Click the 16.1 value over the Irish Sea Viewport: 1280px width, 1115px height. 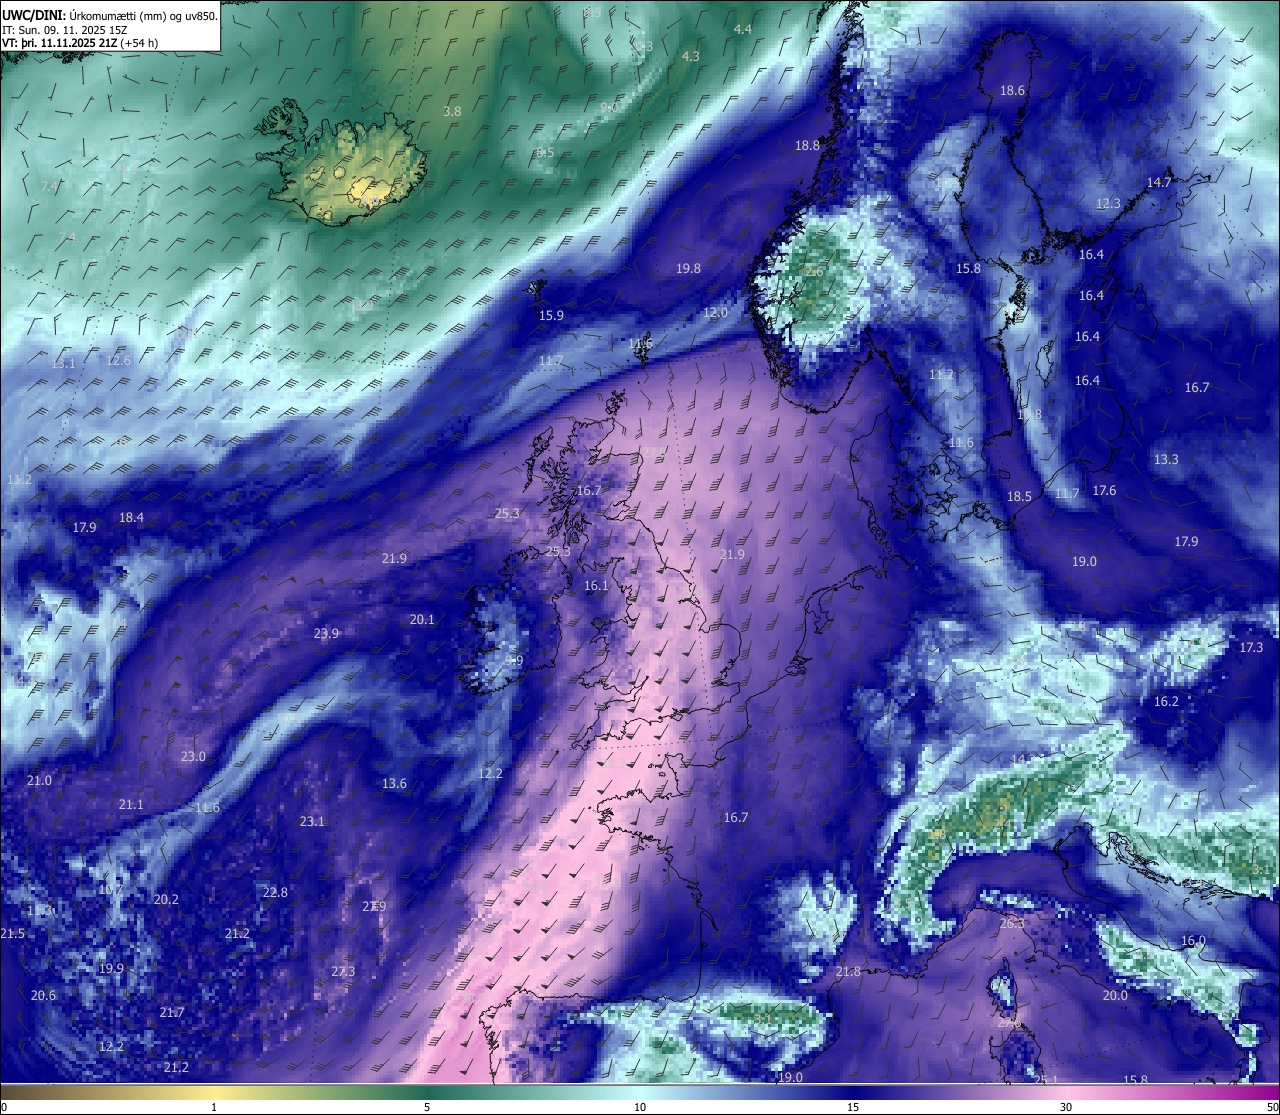596,586
